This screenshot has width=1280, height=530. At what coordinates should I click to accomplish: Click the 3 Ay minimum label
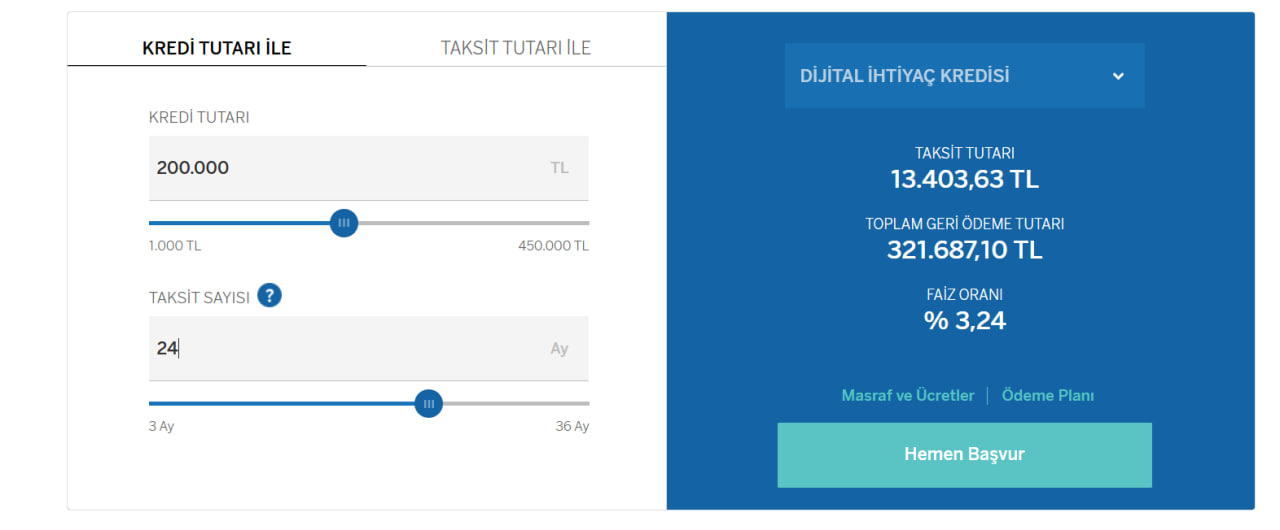coord(162,426)
